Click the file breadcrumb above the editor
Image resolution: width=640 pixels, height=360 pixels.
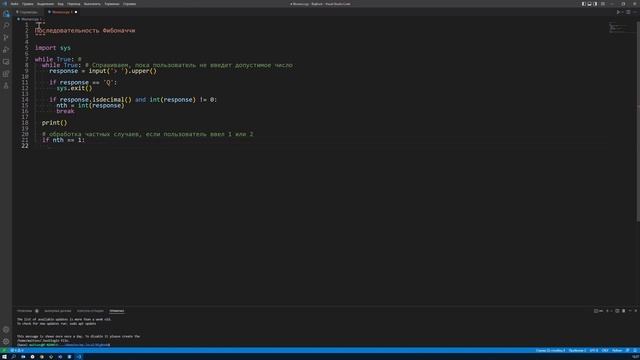click(x=29, y=19)
